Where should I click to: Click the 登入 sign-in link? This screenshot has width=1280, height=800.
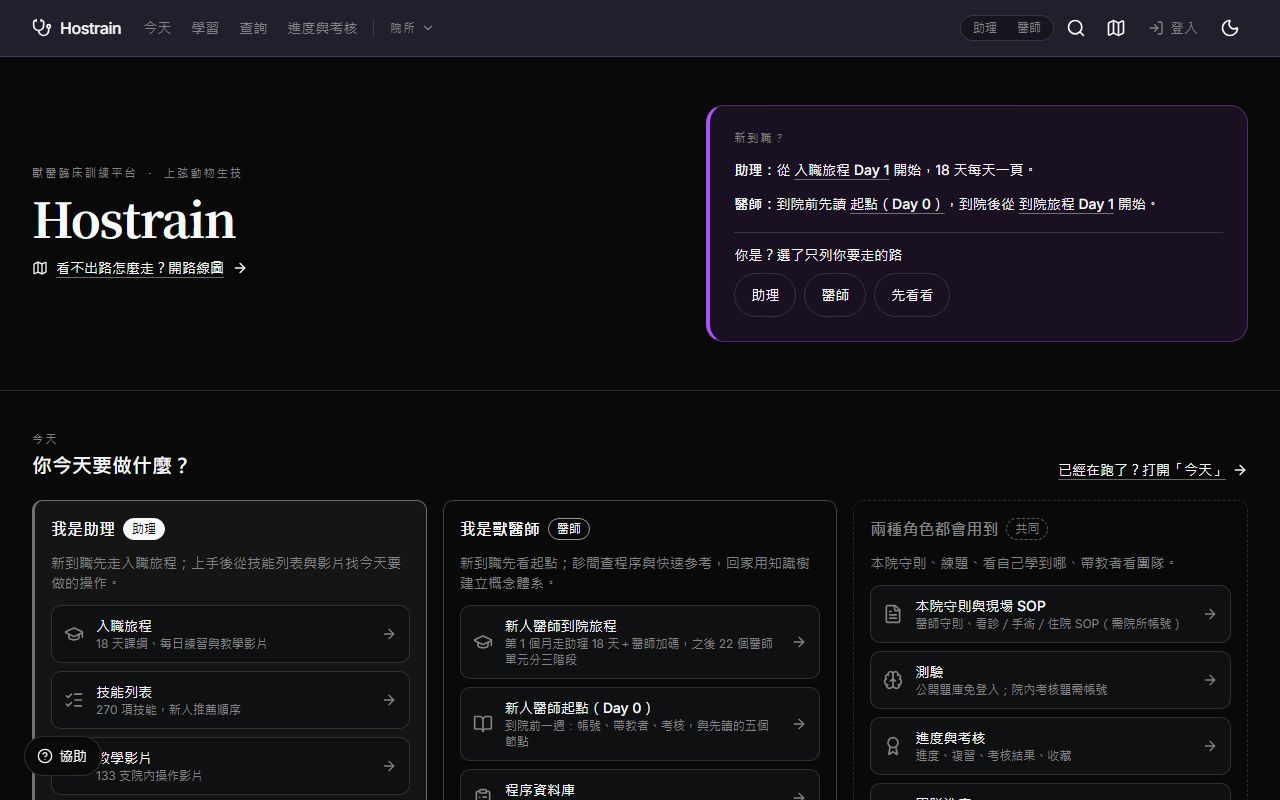click(x=1173, y=28)
